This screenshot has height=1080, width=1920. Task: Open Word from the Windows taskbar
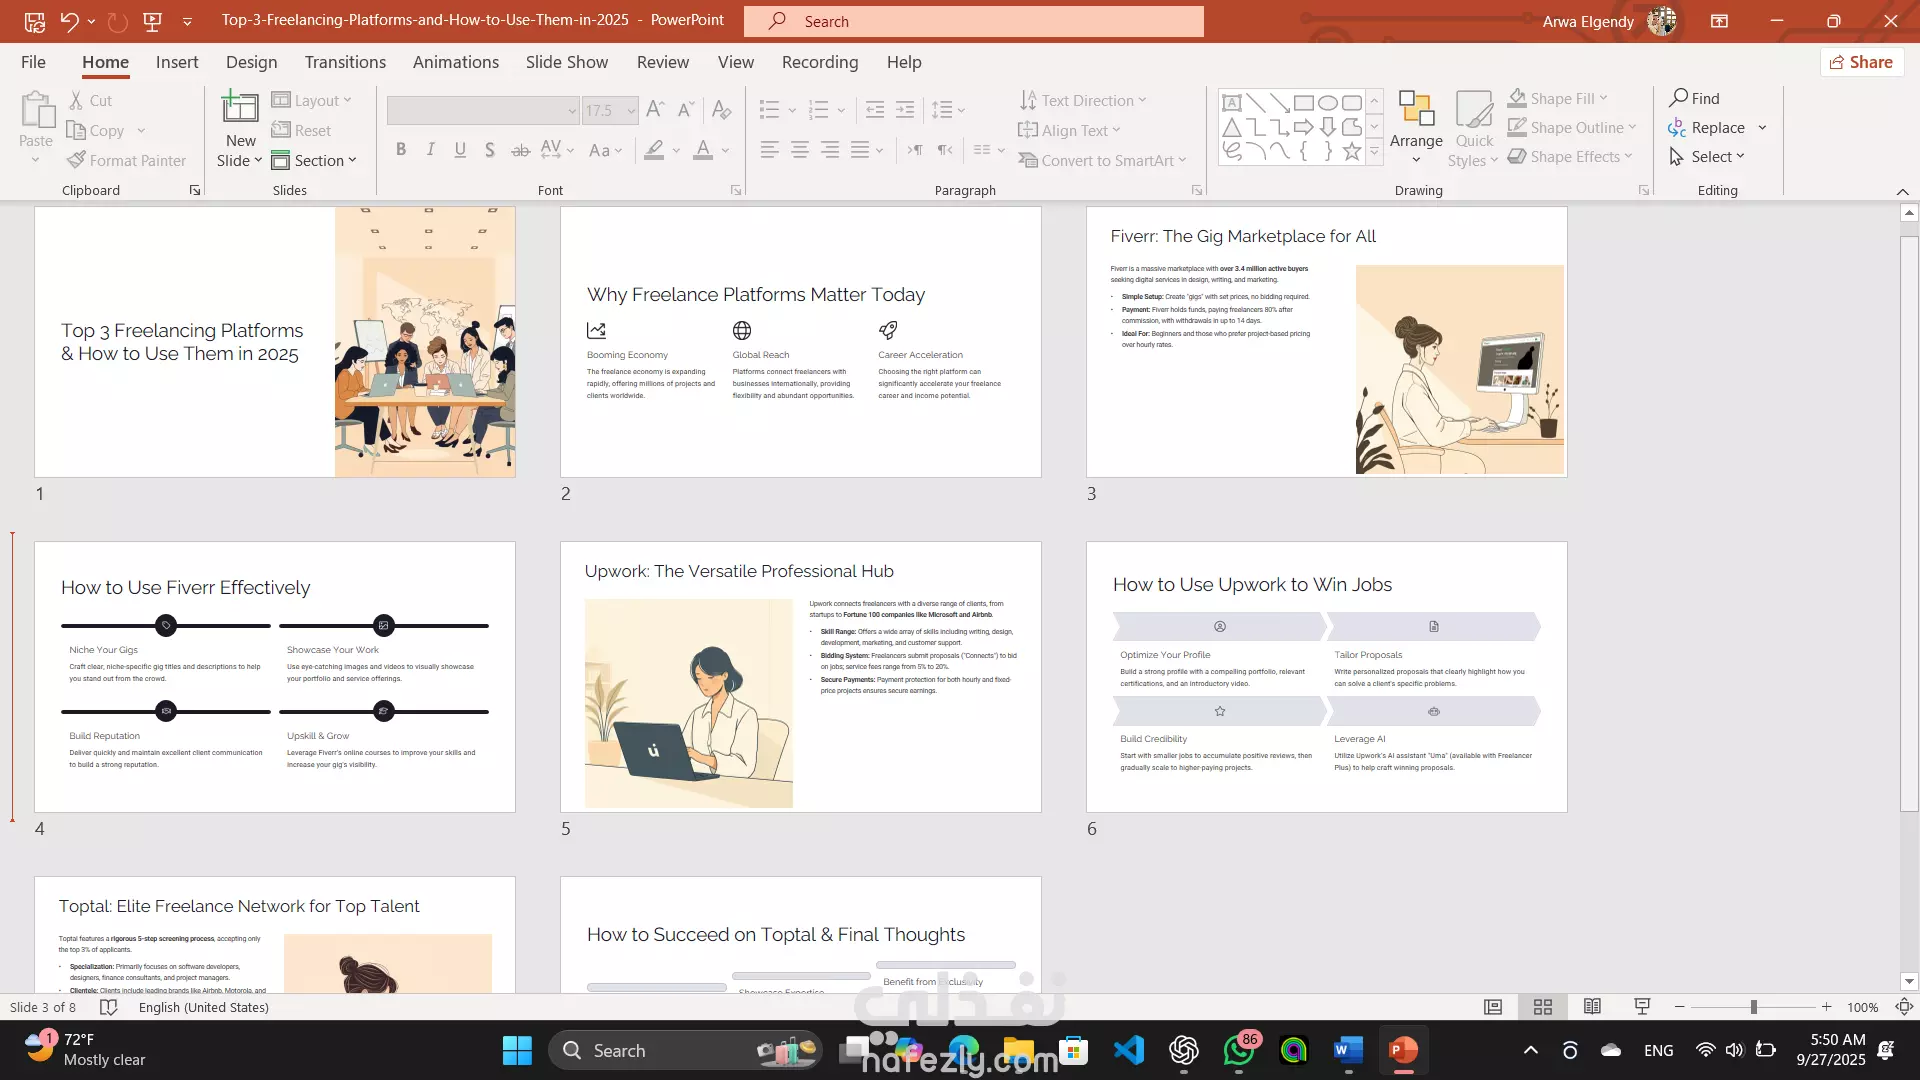(1348, 1050)
